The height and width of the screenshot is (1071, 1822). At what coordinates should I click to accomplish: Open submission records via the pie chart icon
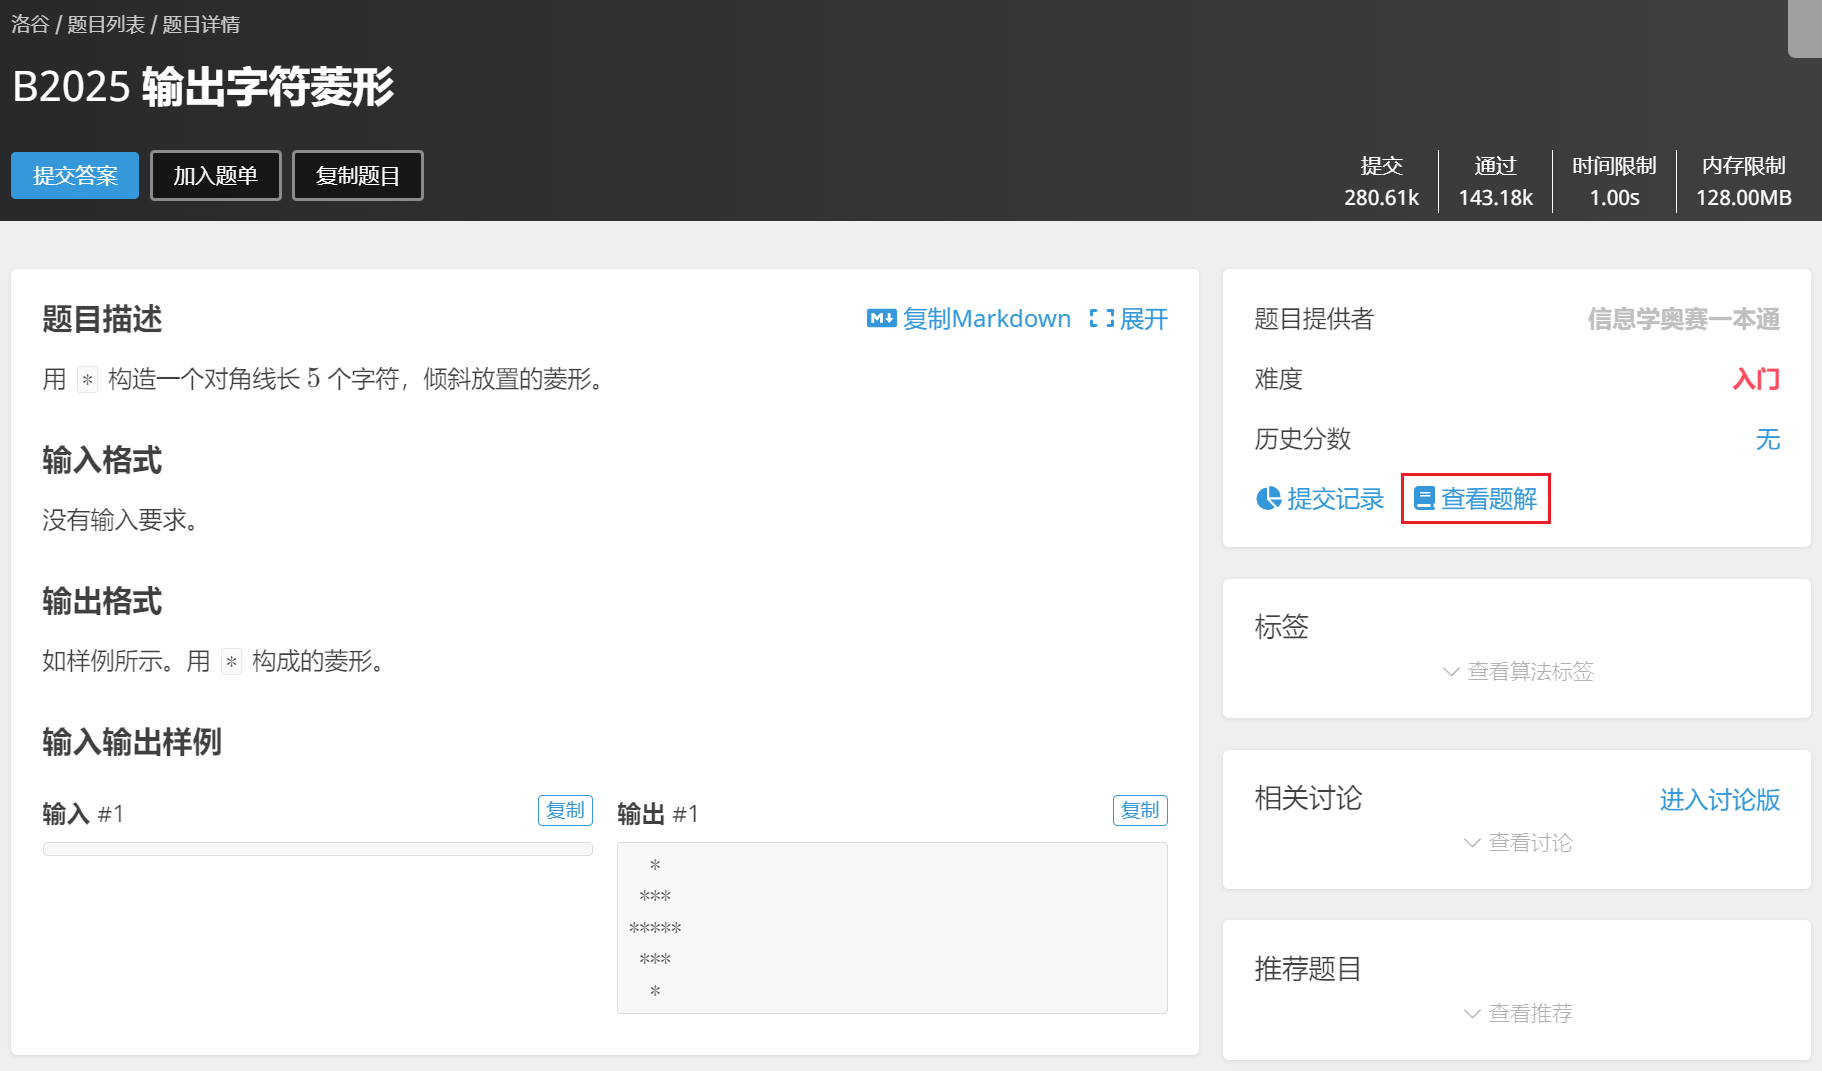[x=1267, y=498]
